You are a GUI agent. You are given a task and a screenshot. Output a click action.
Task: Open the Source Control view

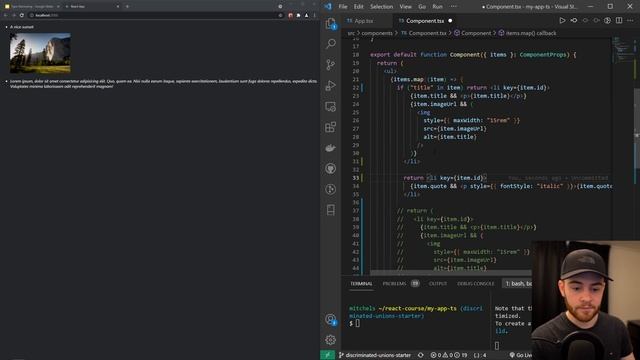pos(331,64)
